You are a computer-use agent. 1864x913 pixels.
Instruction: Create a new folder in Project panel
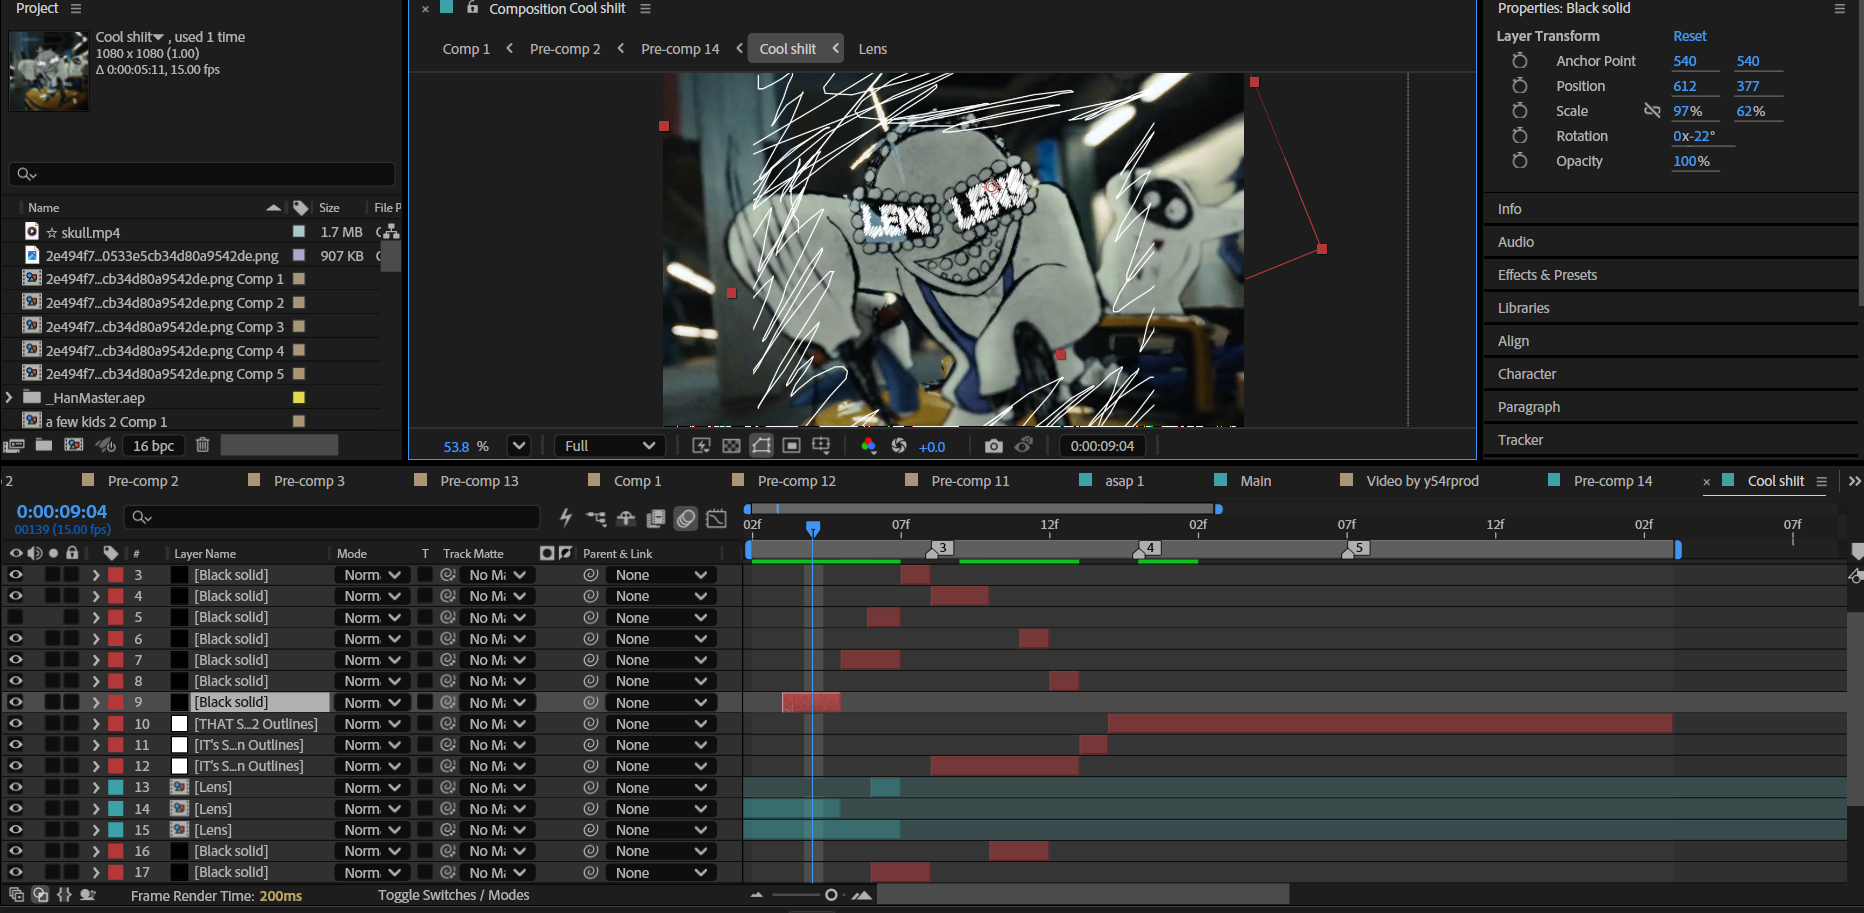(44, 445)
